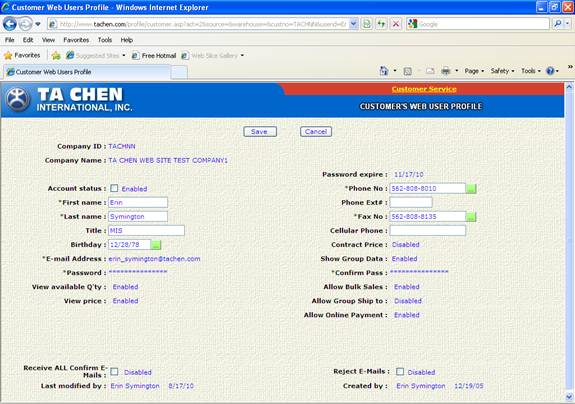Click the page scrollbar up arrow
This screenshot has height=404, width=575.
click(569, 87)
